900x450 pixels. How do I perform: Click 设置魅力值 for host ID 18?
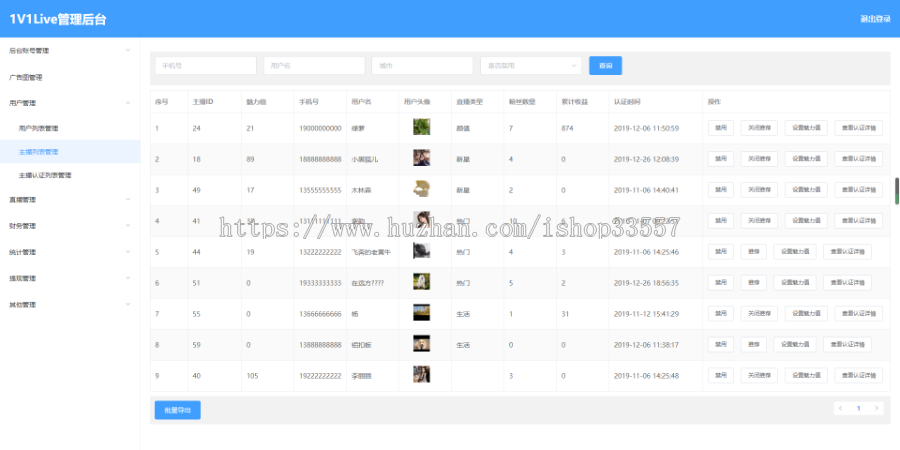coord(806,159)
